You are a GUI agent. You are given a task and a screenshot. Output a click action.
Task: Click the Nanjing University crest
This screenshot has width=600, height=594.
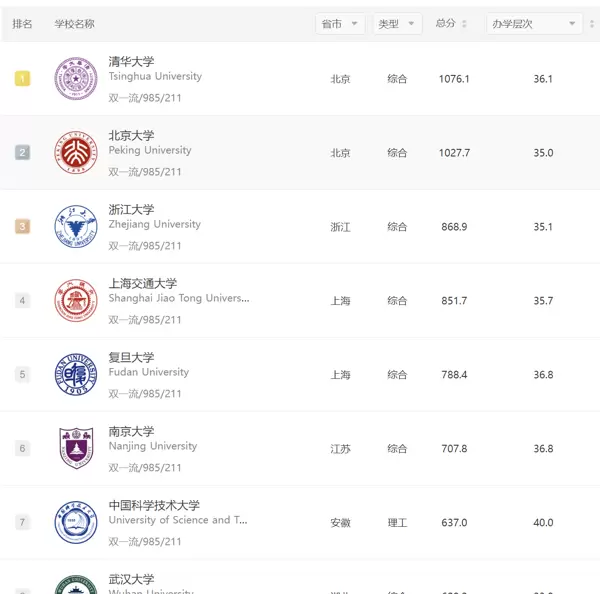point(76,449)
